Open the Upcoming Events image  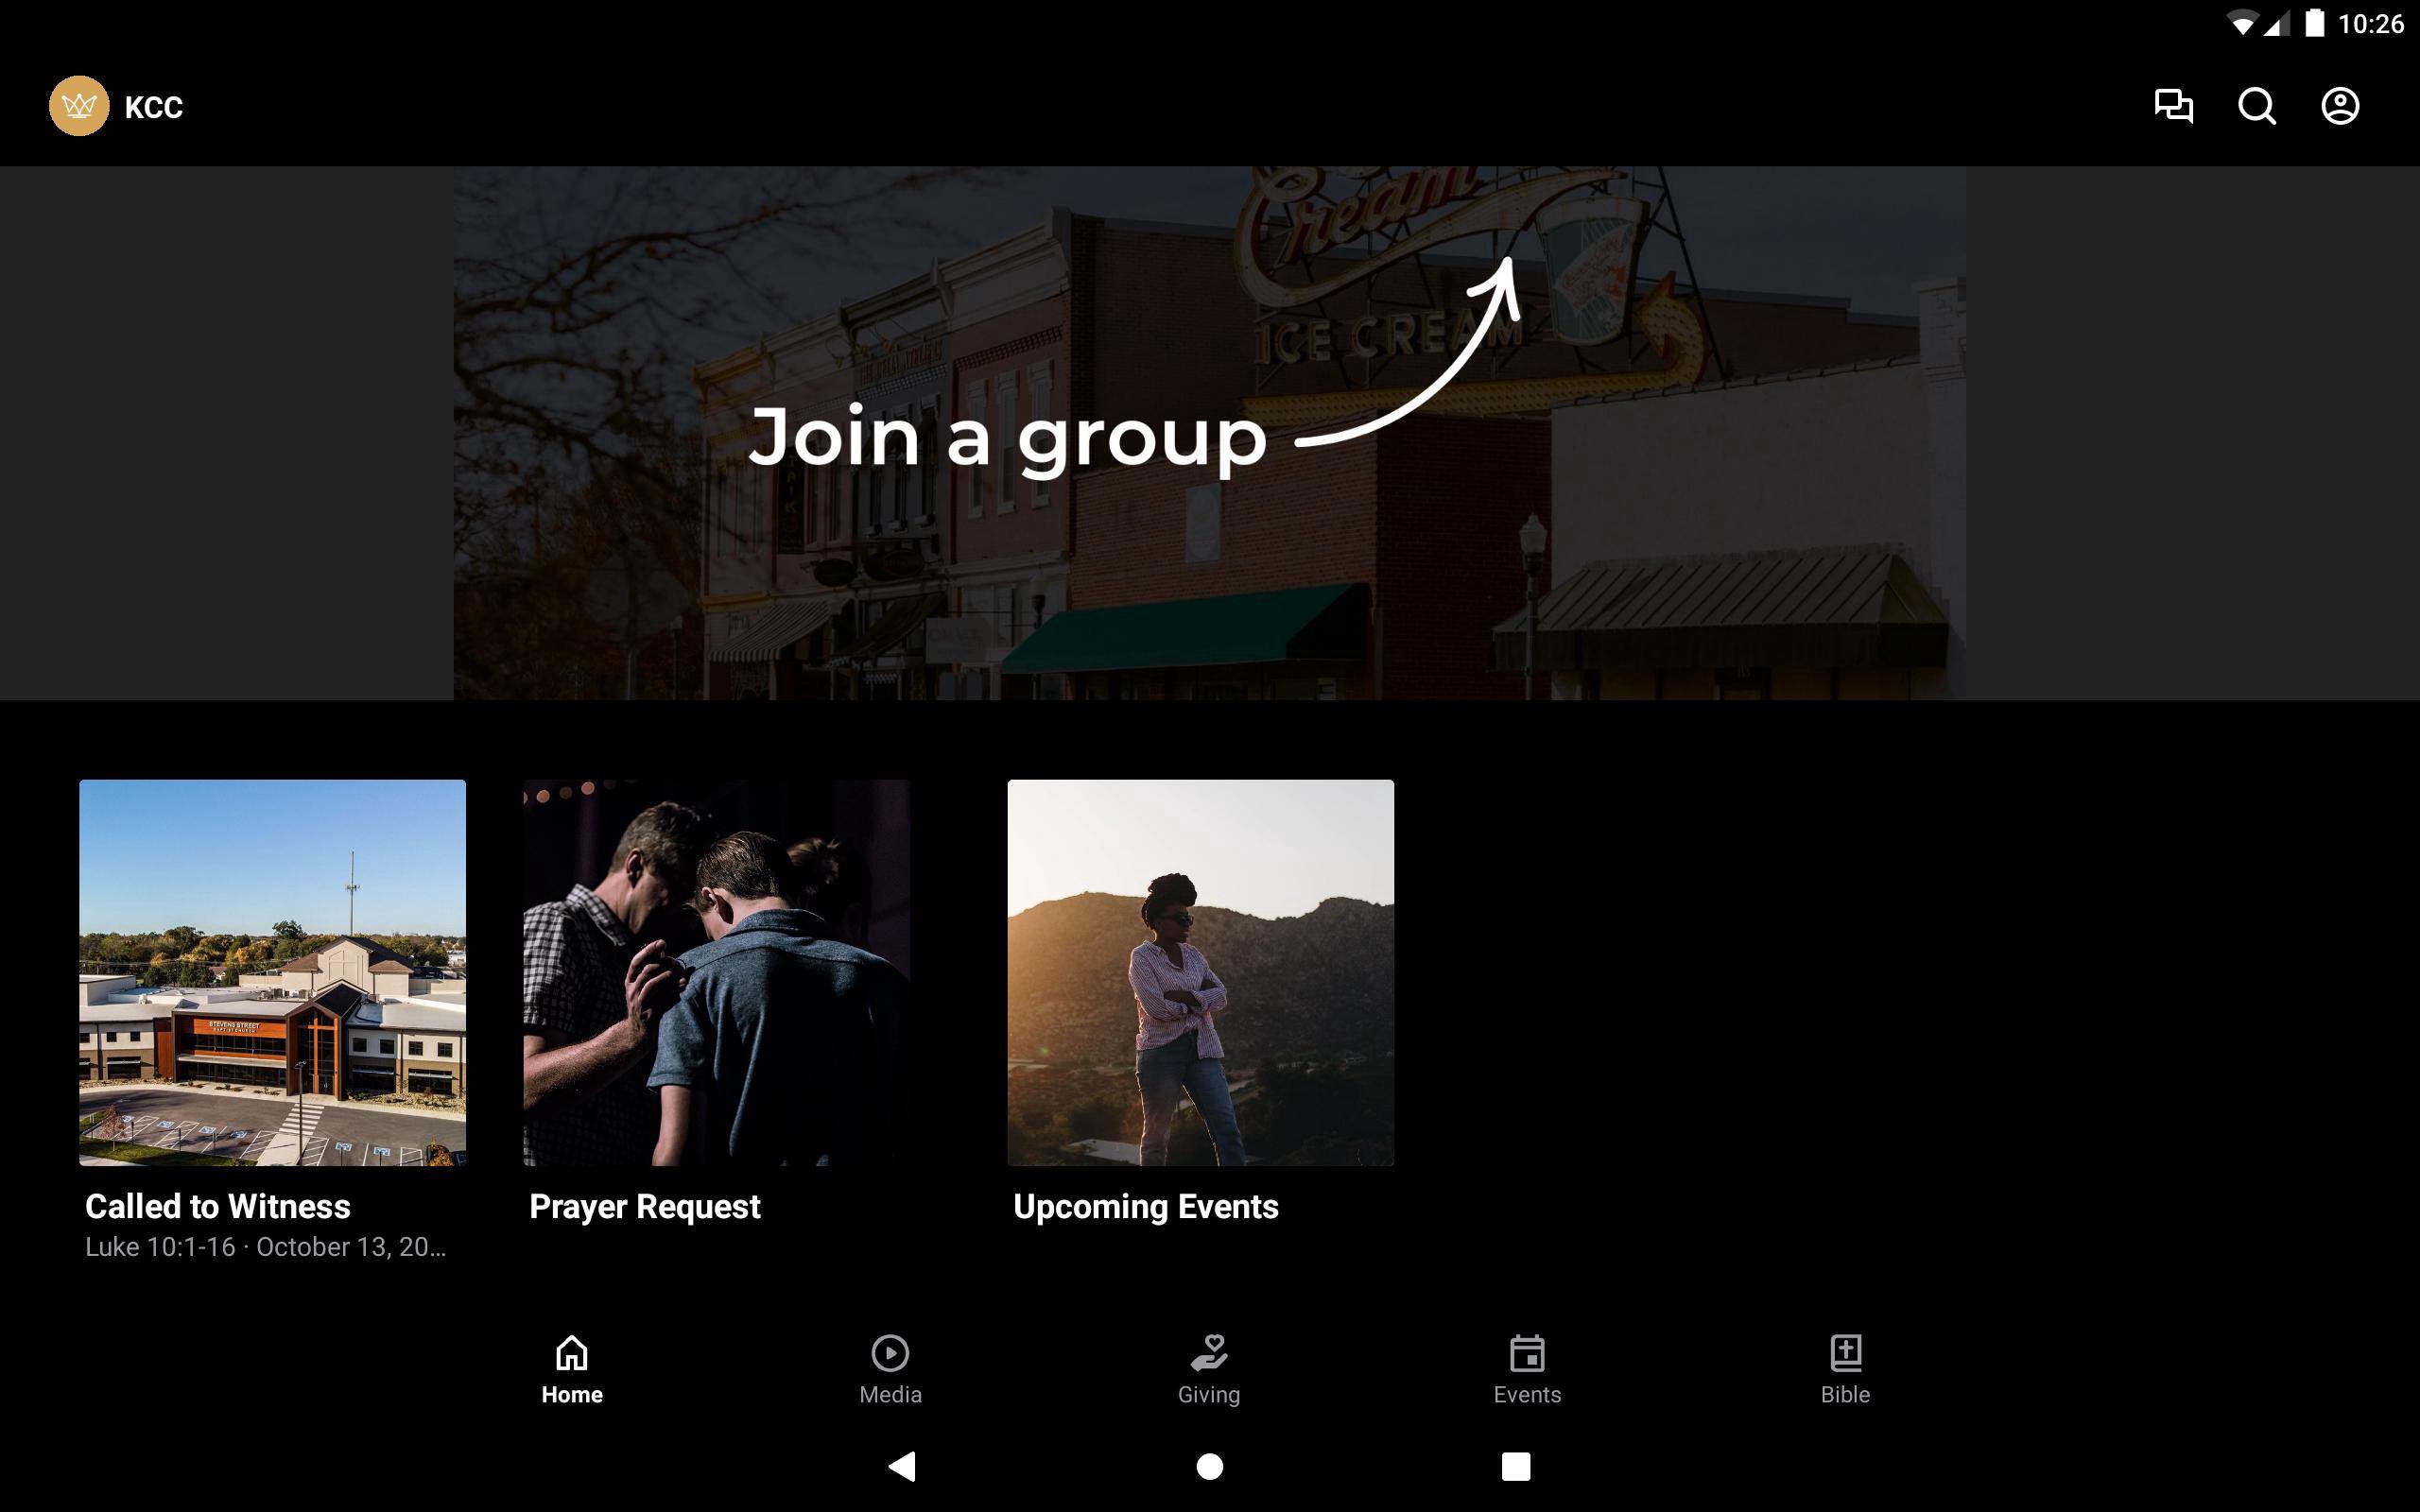coord(1200,972)
